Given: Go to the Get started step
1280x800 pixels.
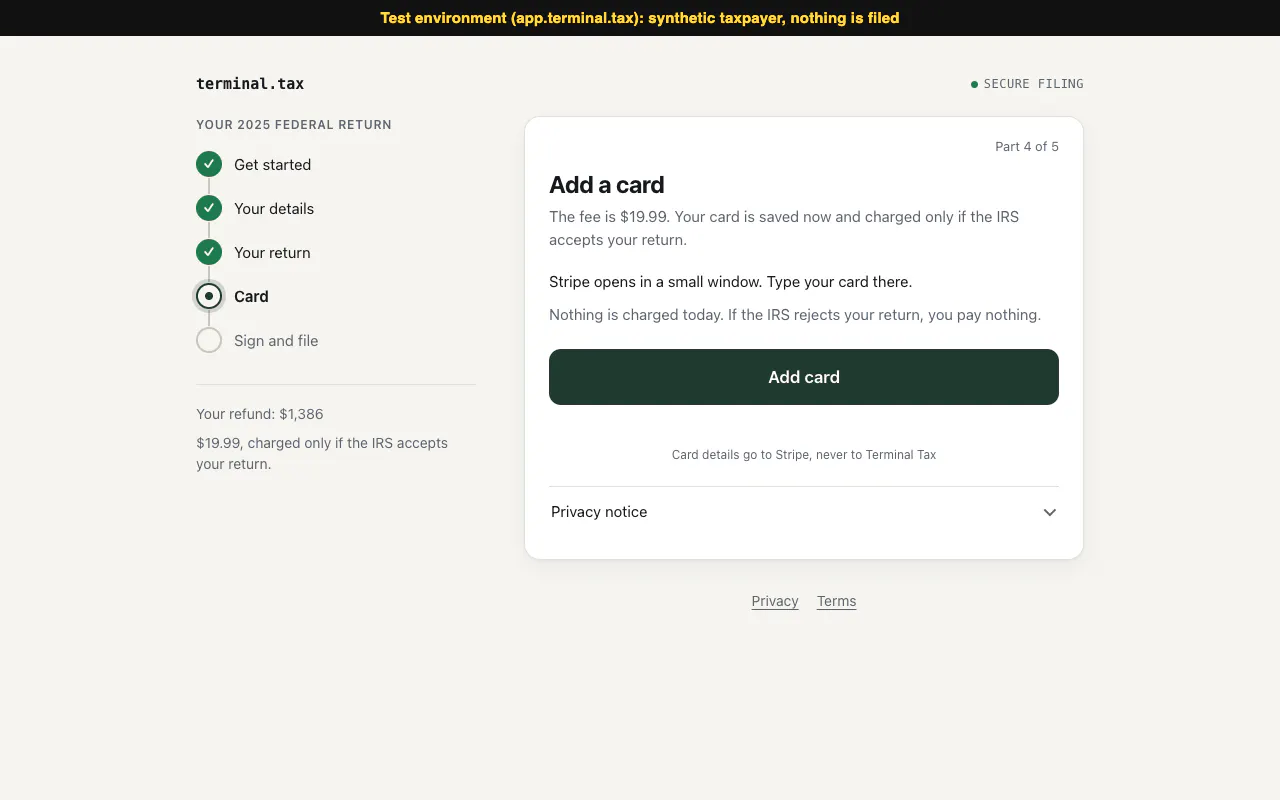Looking at the screenshot, I should [272, 165].
